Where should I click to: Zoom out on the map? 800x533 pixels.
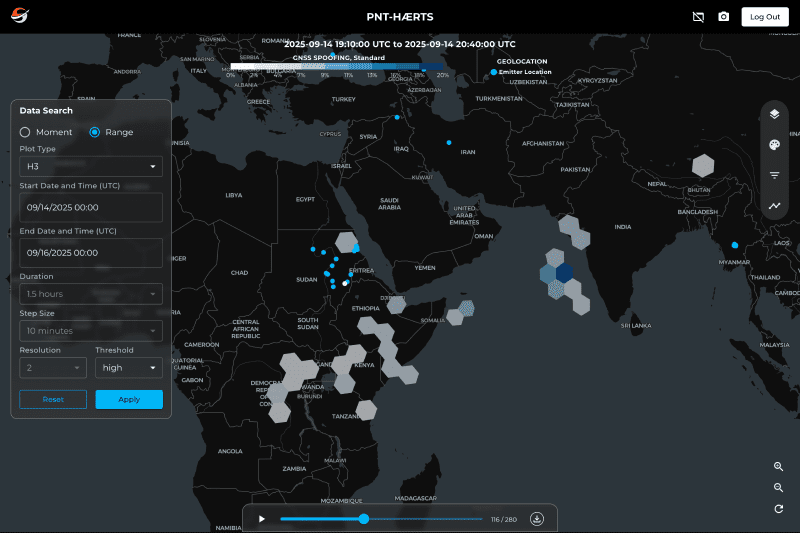778,488
